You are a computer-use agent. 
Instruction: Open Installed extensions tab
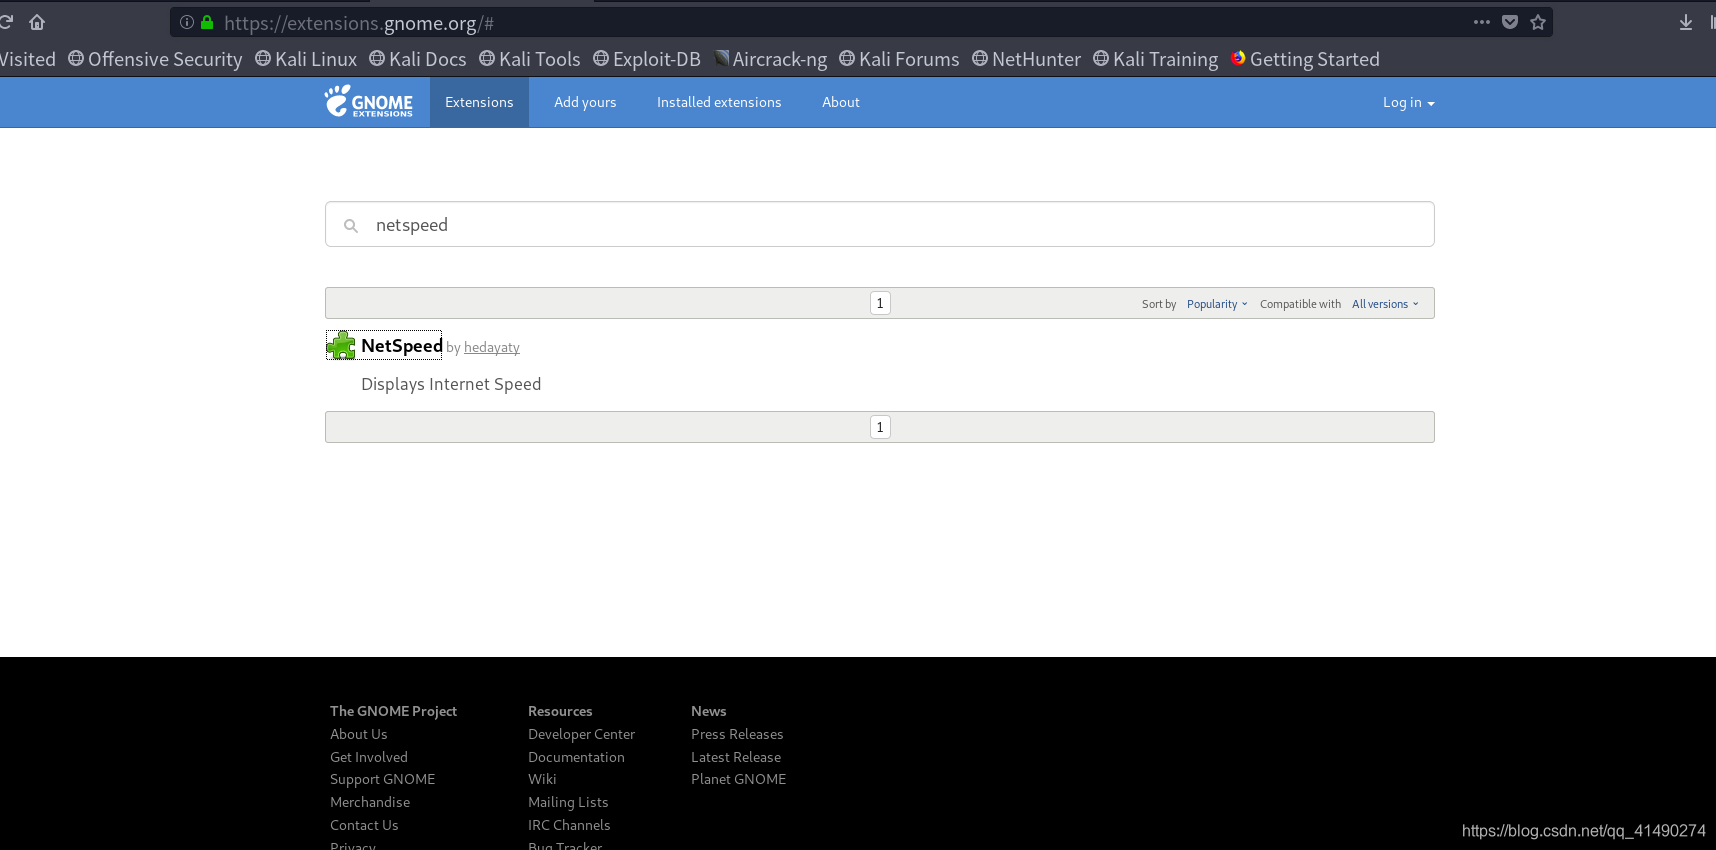point(719,102)
